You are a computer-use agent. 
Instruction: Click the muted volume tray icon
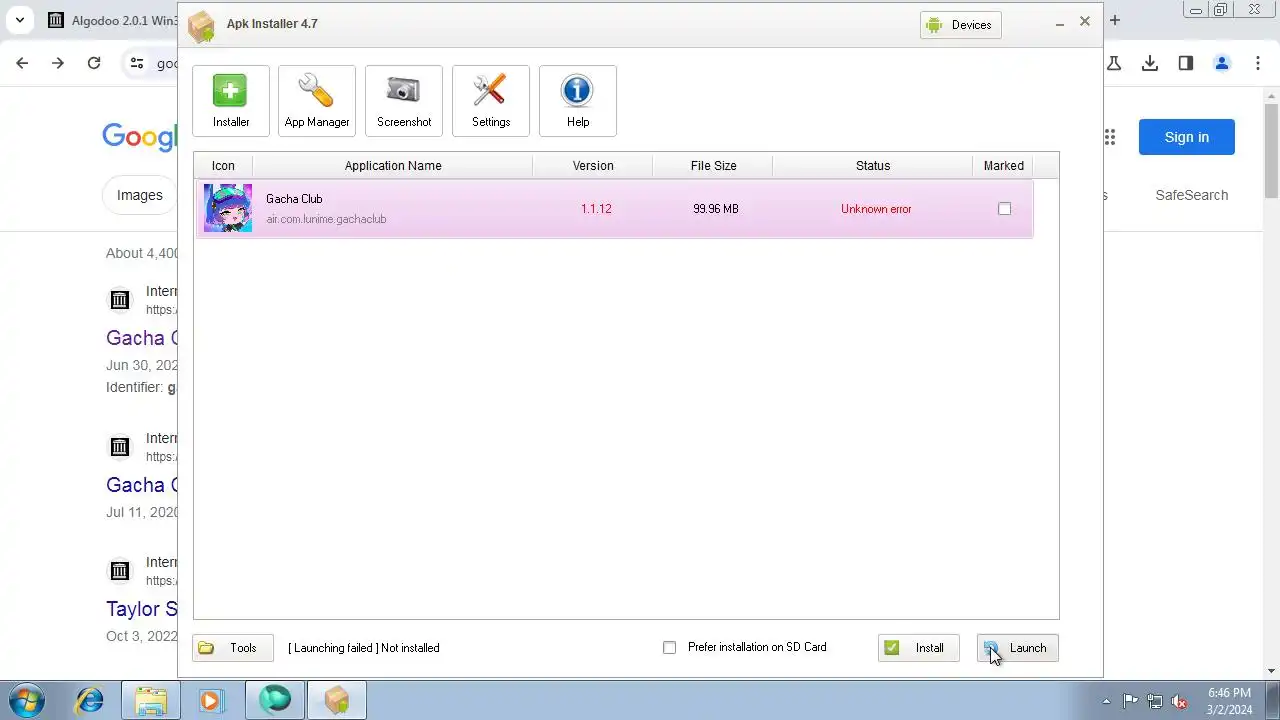[x=1180, y=701]
